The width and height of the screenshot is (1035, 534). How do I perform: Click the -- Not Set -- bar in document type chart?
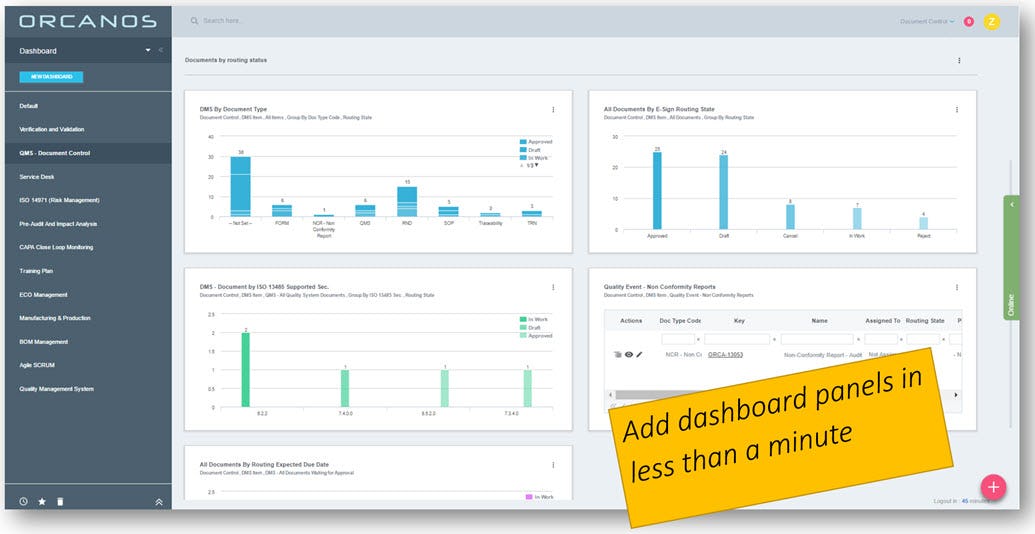pyautogui.click(x=240, y=187)
